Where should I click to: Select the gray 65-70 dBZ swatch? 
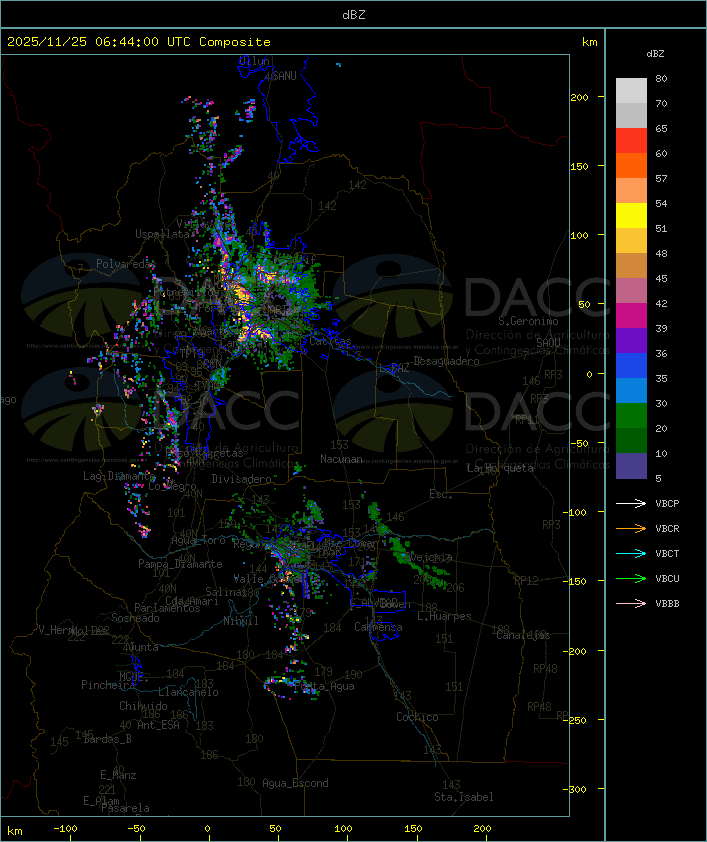point(631,115)
